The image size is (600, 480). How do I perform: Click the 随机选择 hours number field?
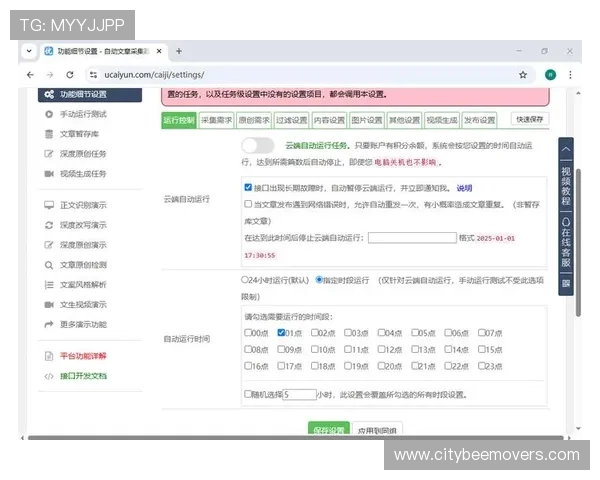299,394
